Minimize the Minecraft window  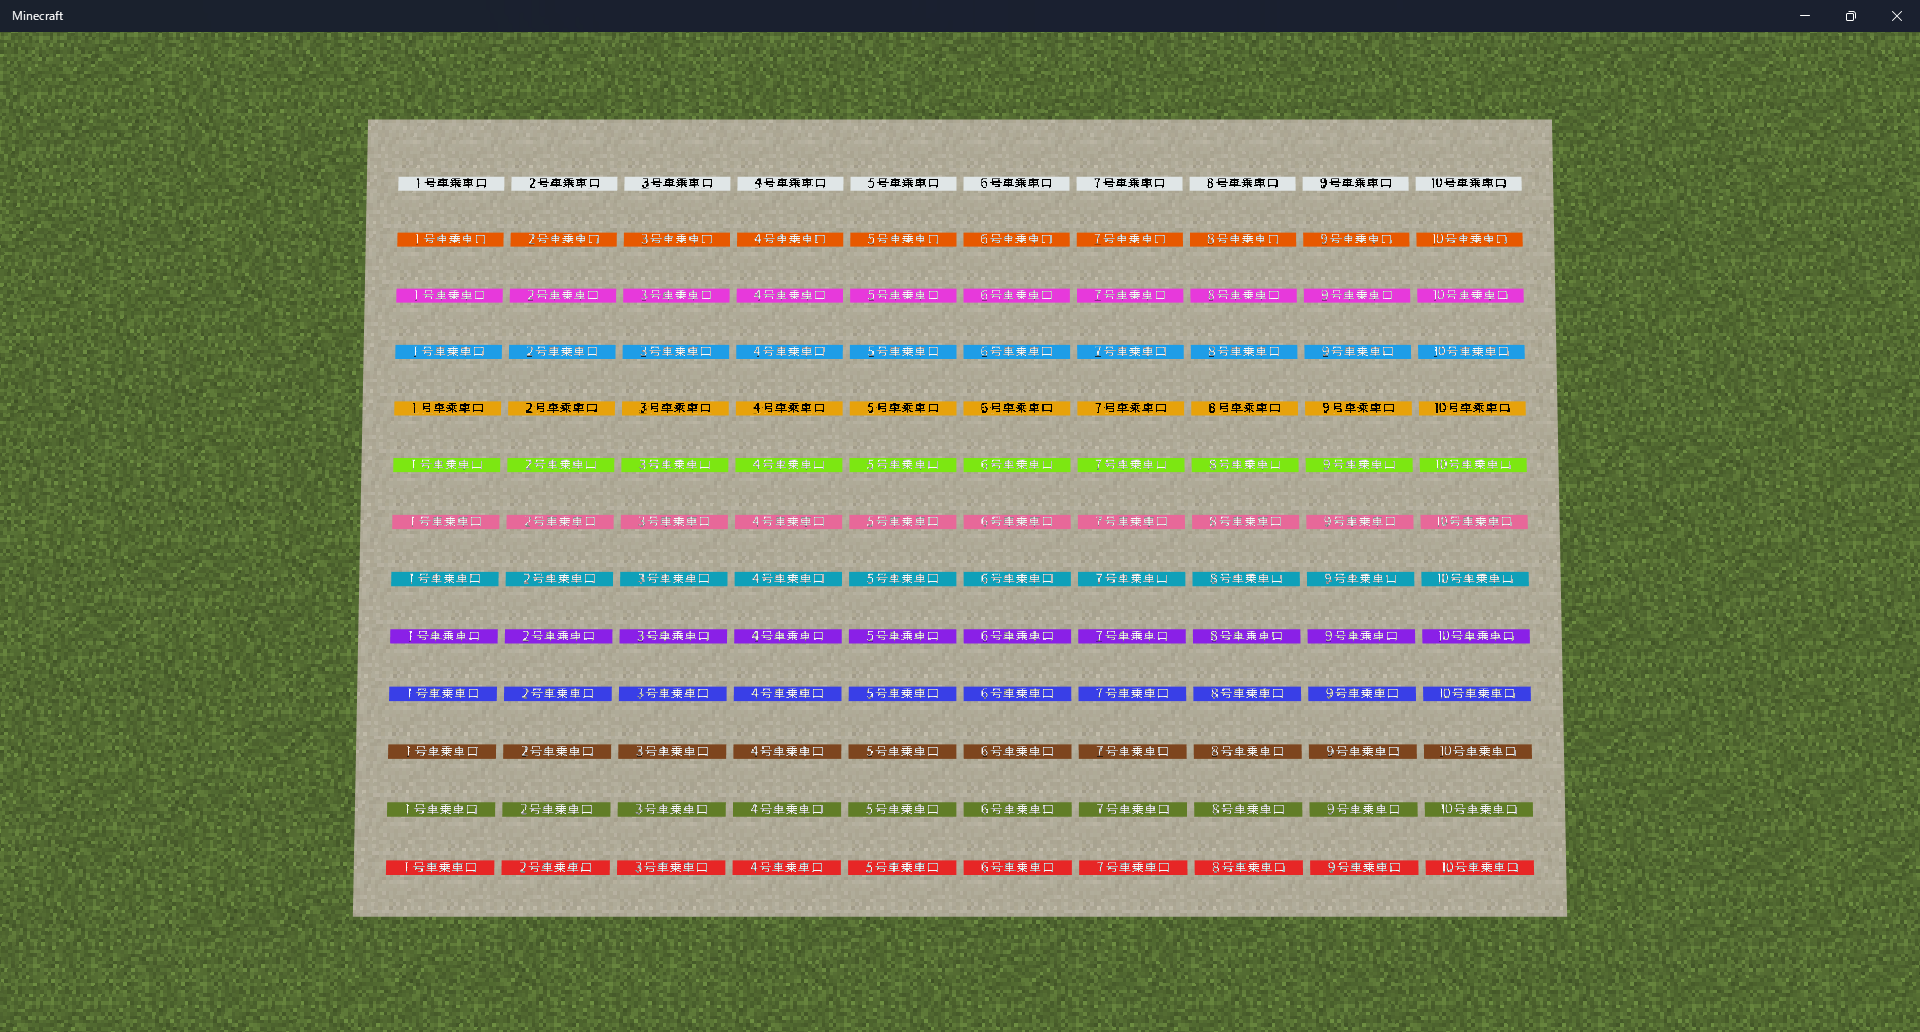coord(1805,16)
